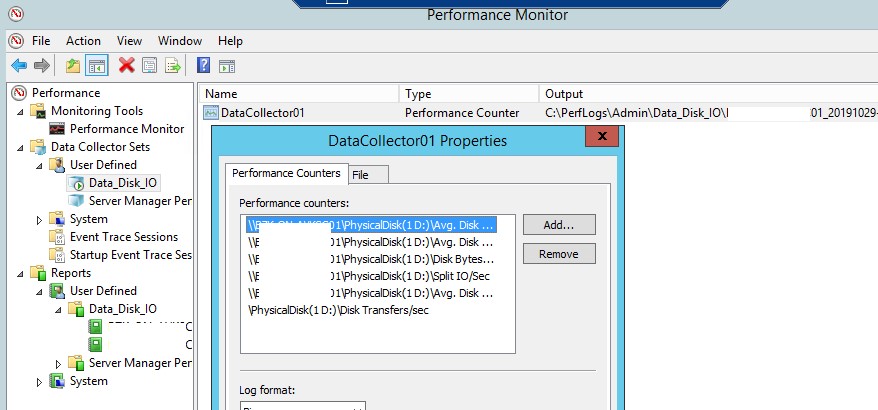Open Performance Monitor under Monitoring Tools

(x=127, y=129)
